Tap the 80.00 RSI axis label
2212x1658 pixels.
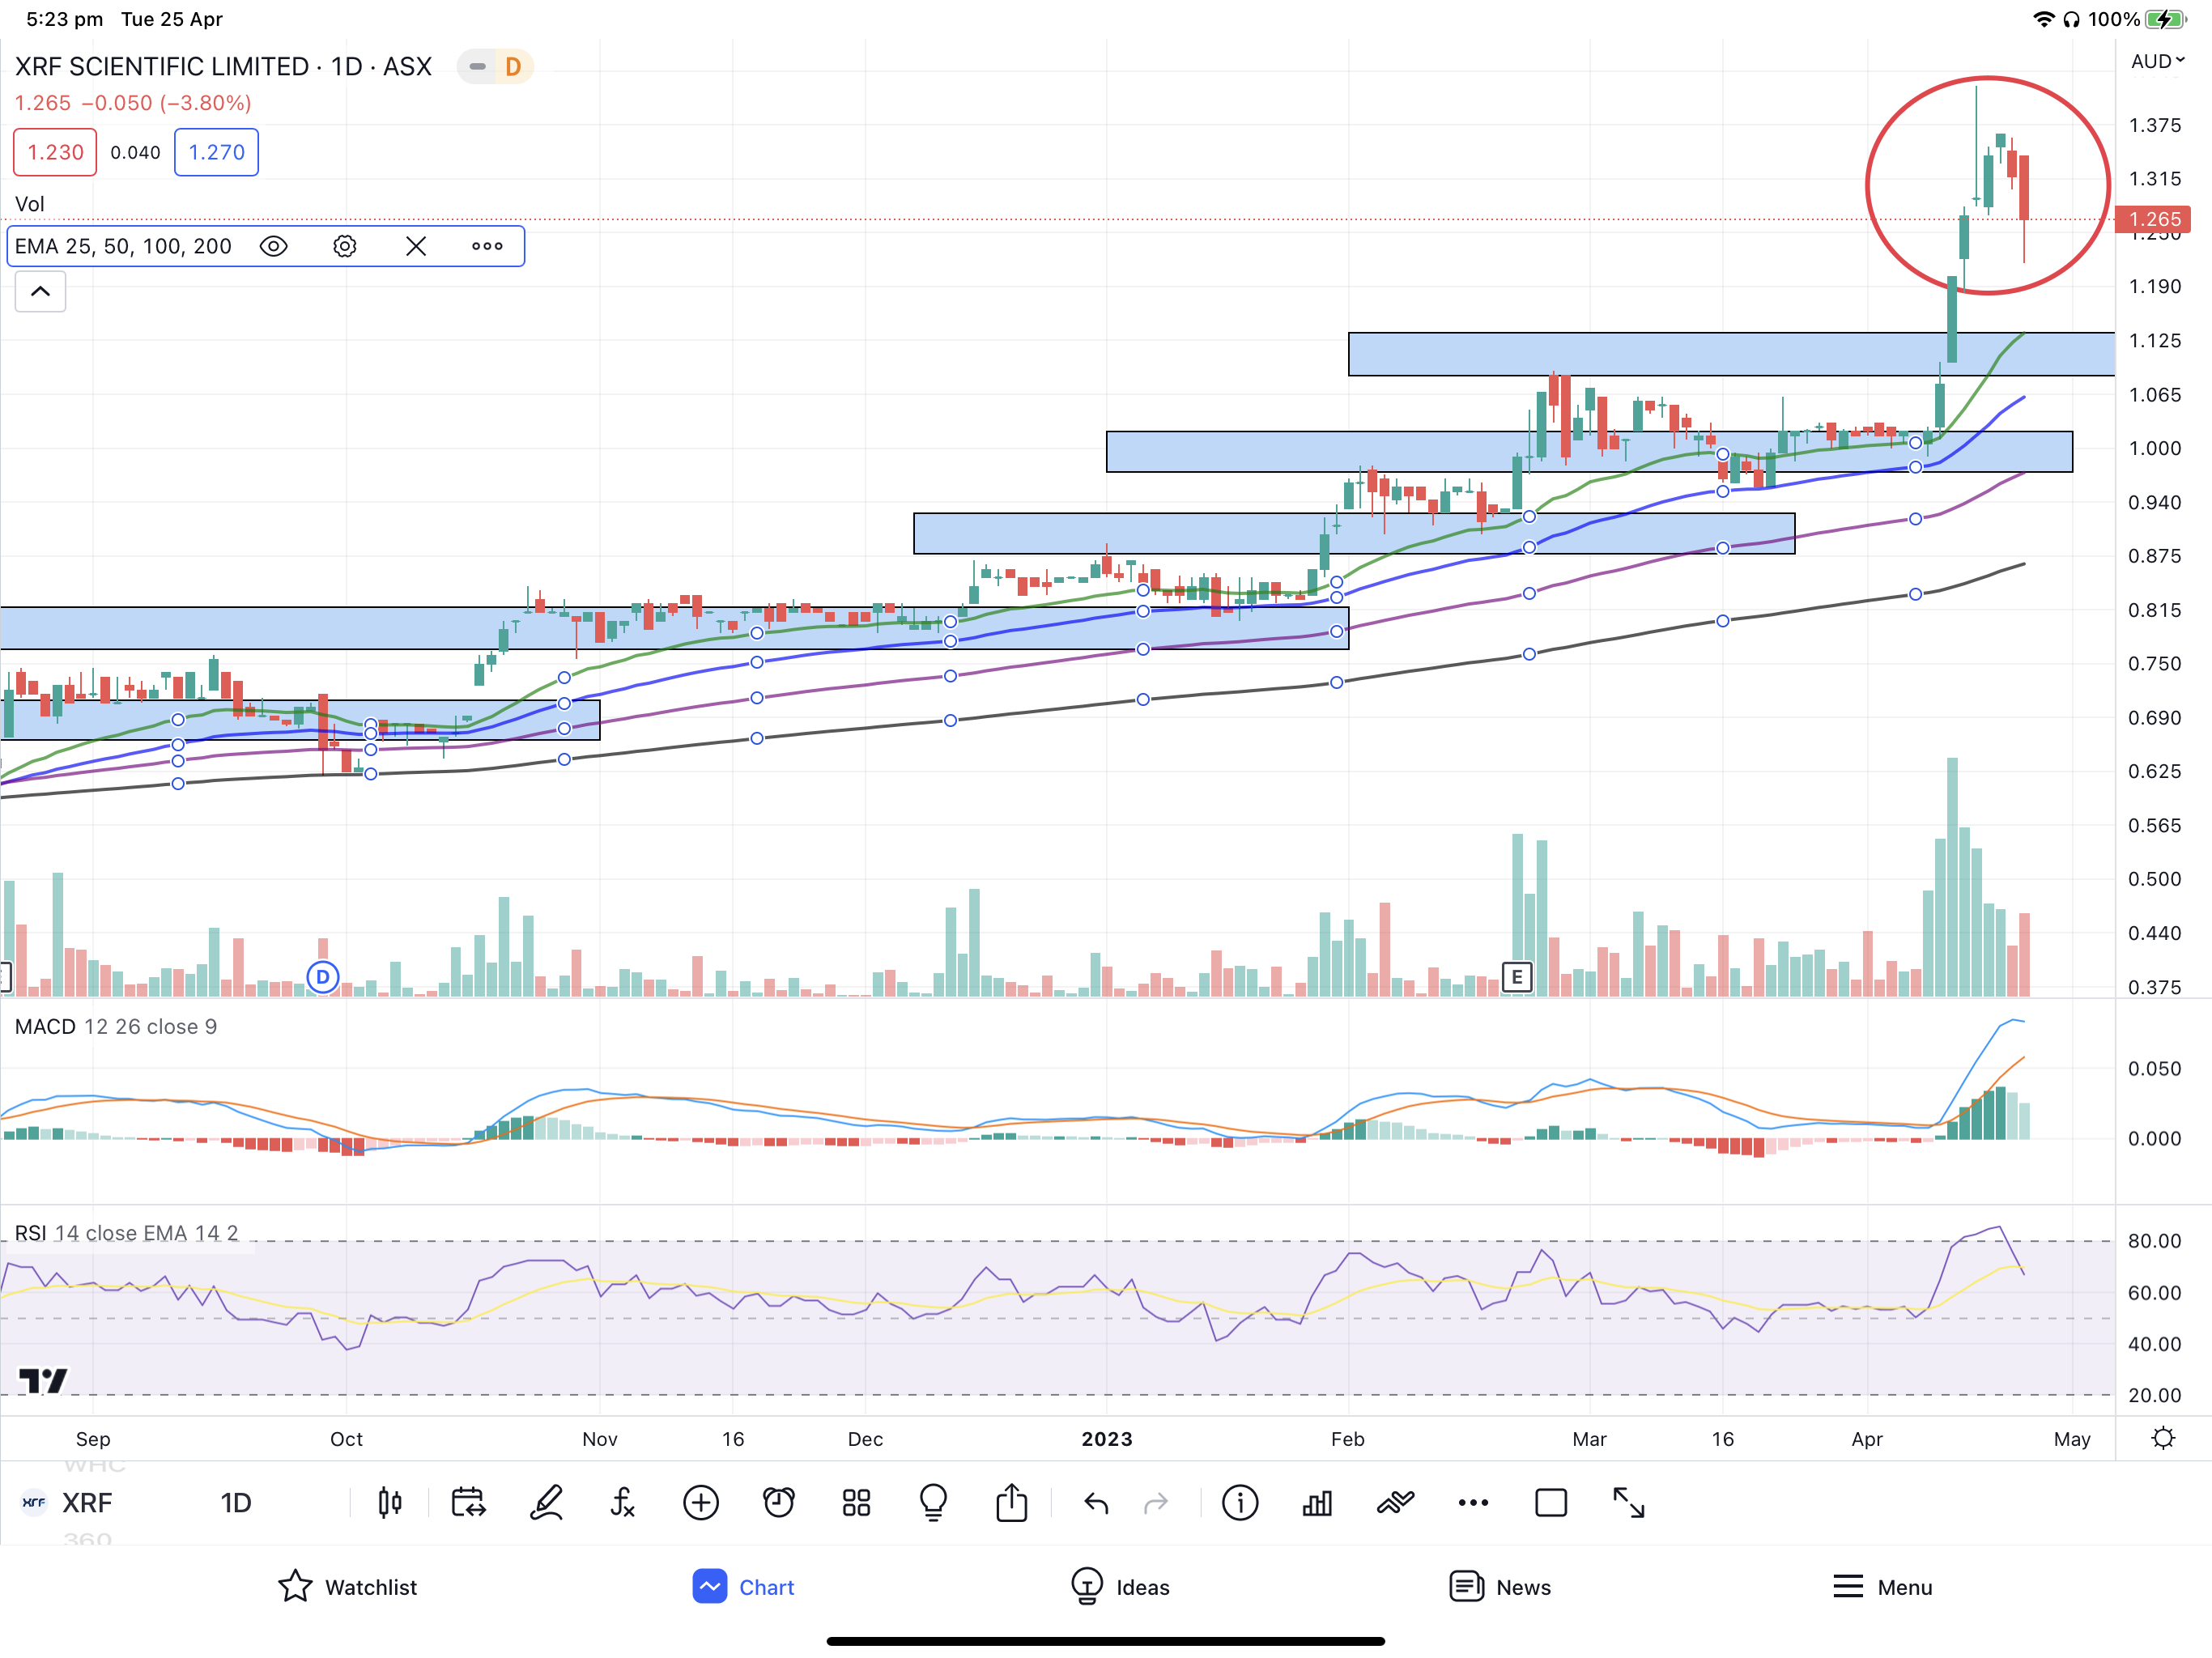click(2154, 1240)
